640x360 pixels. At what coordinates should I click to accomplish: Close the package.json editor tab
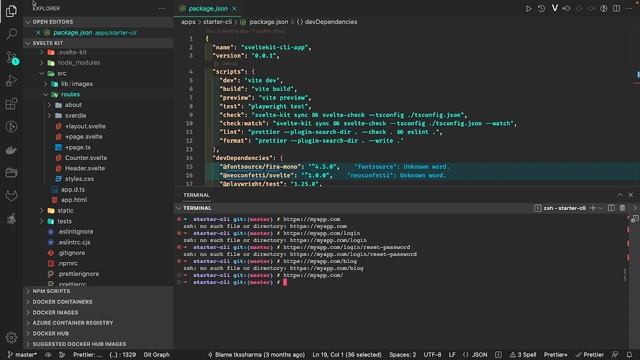(x=234, y=8)
